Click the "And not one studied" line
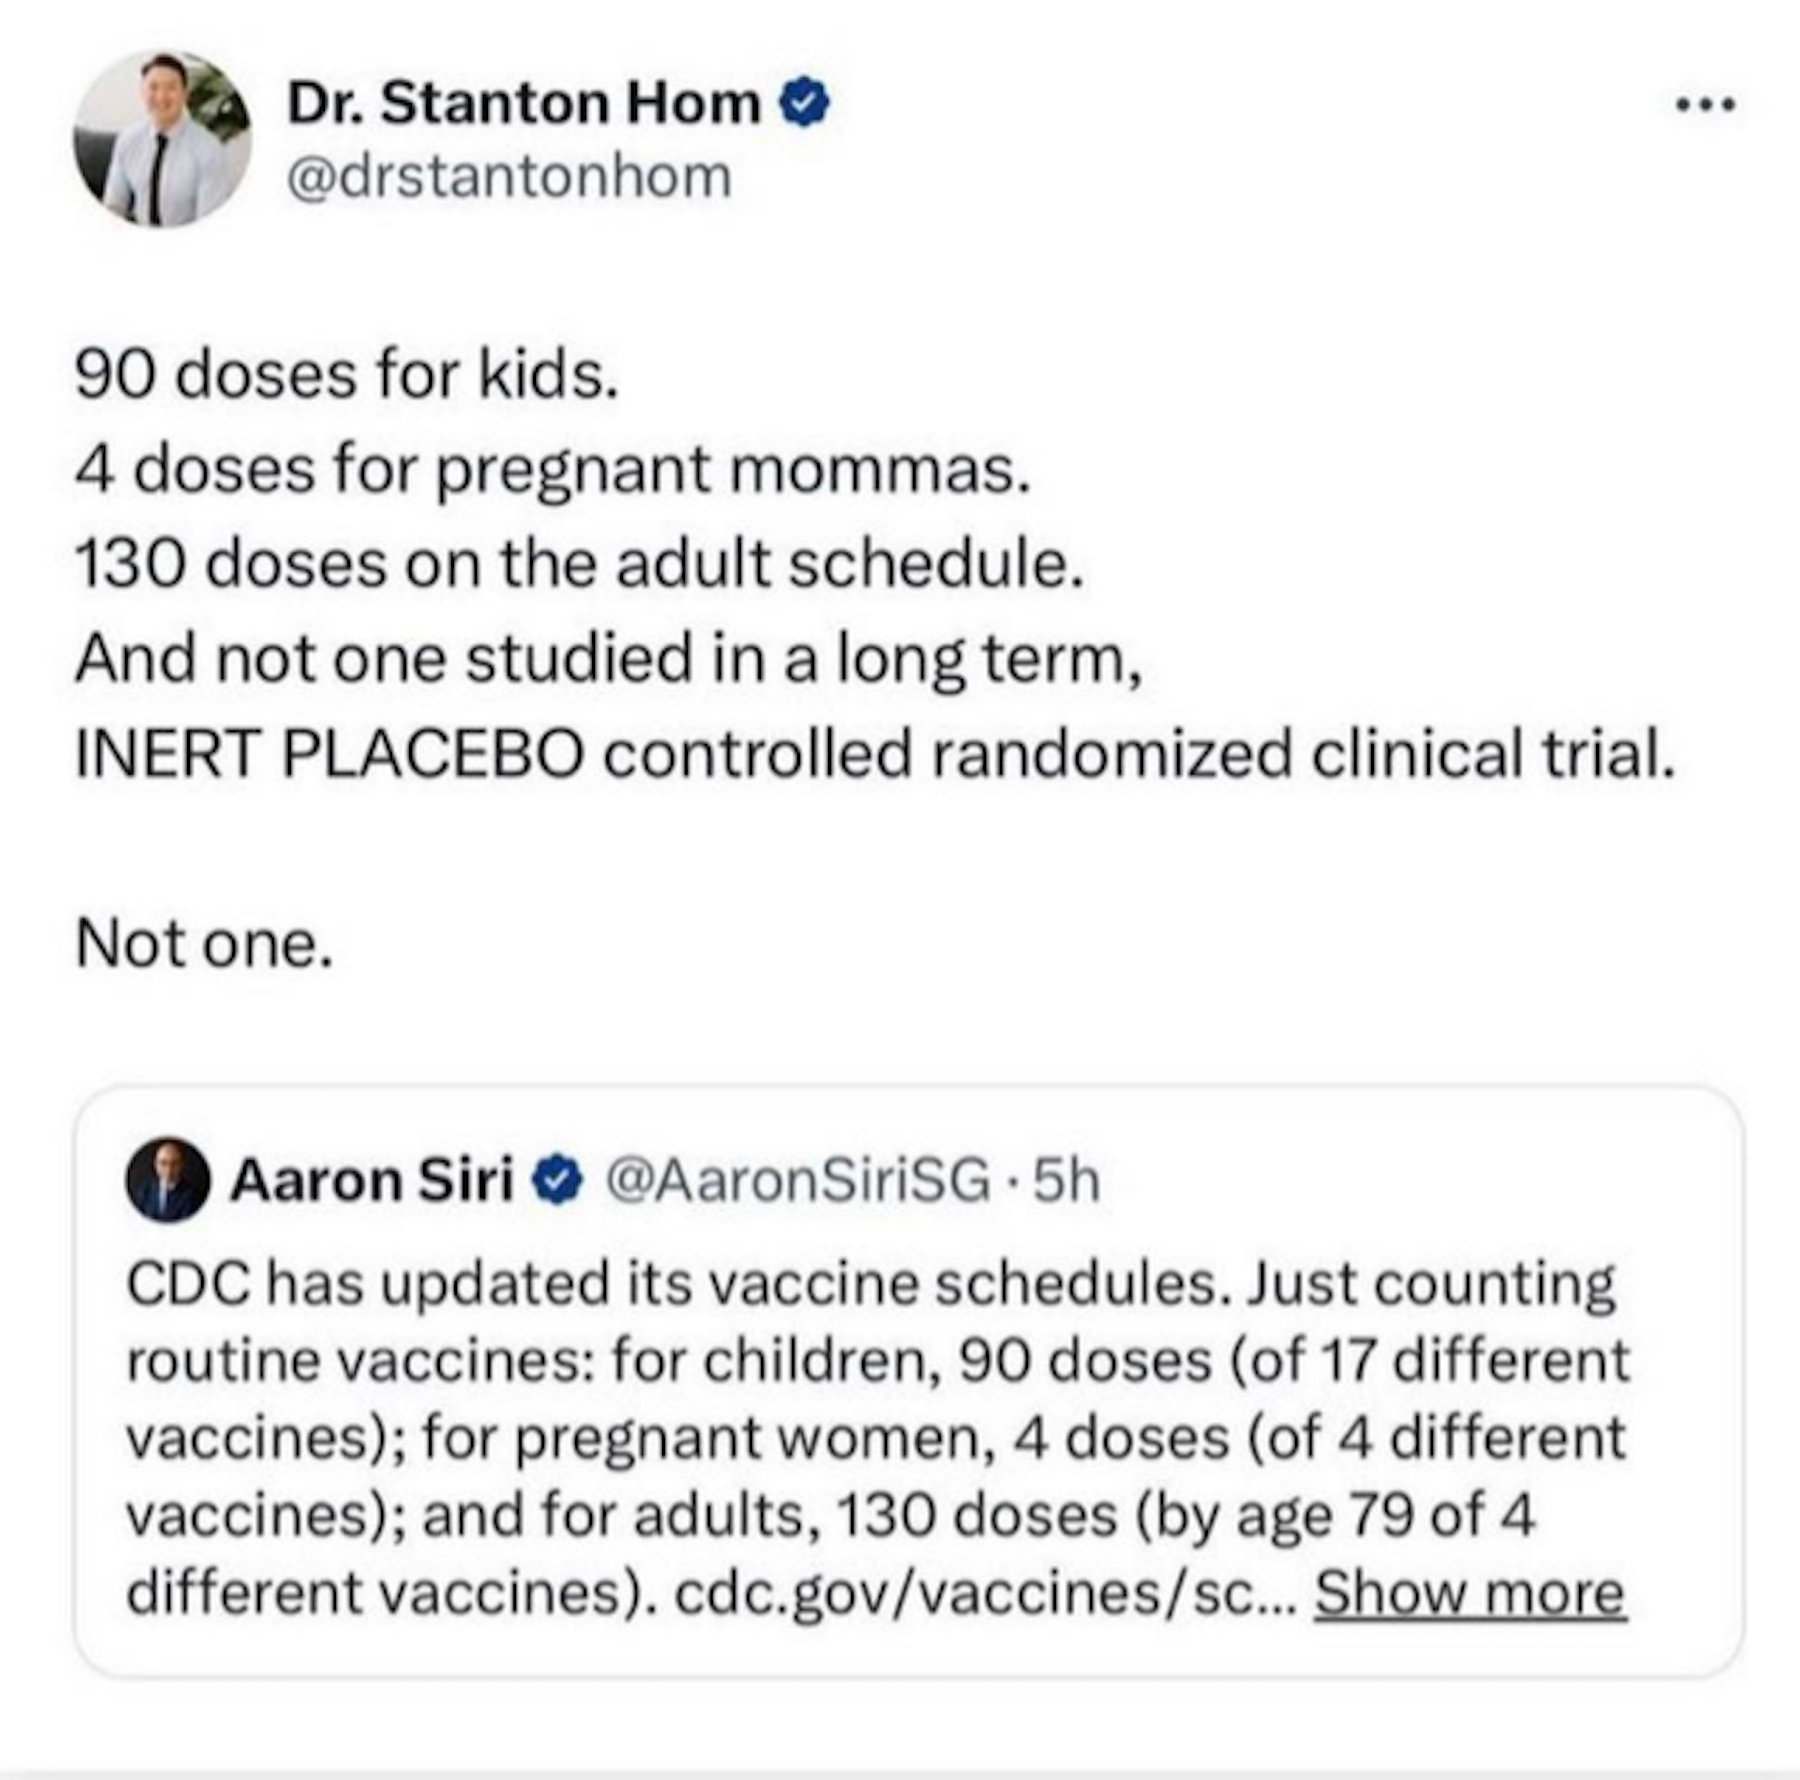 tap(608, 658)
